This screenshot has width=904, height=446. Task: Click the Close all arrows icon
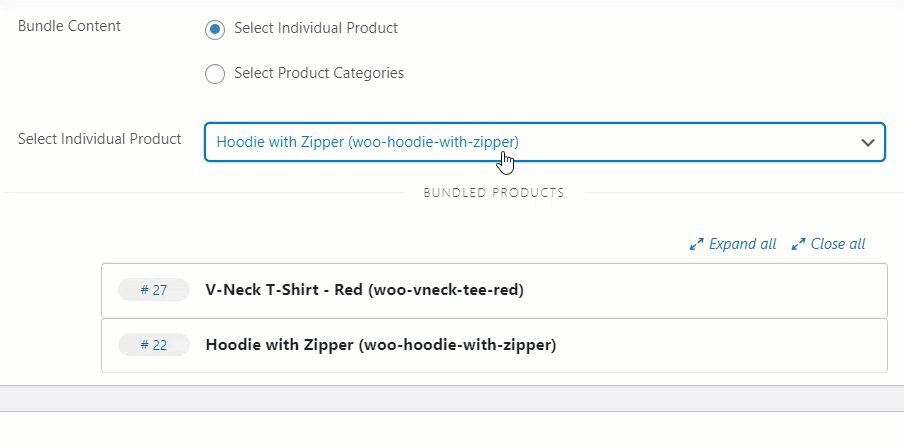click(798, 244)
